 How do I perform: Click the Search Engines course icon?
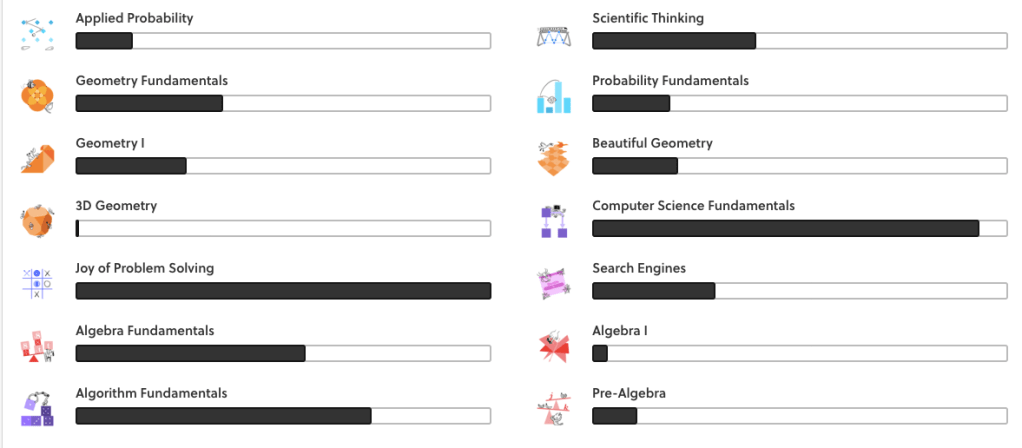click(553, 283)
